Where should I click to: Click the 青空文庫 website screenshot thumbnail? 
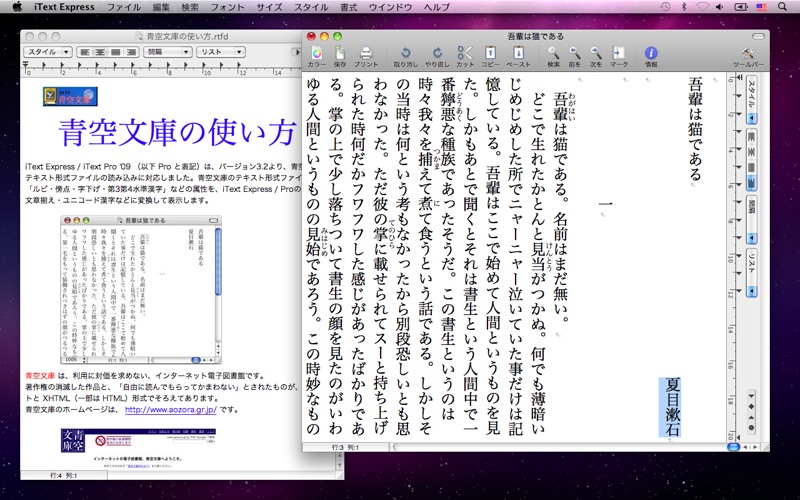pyautogui.click(x=138, y=449)
